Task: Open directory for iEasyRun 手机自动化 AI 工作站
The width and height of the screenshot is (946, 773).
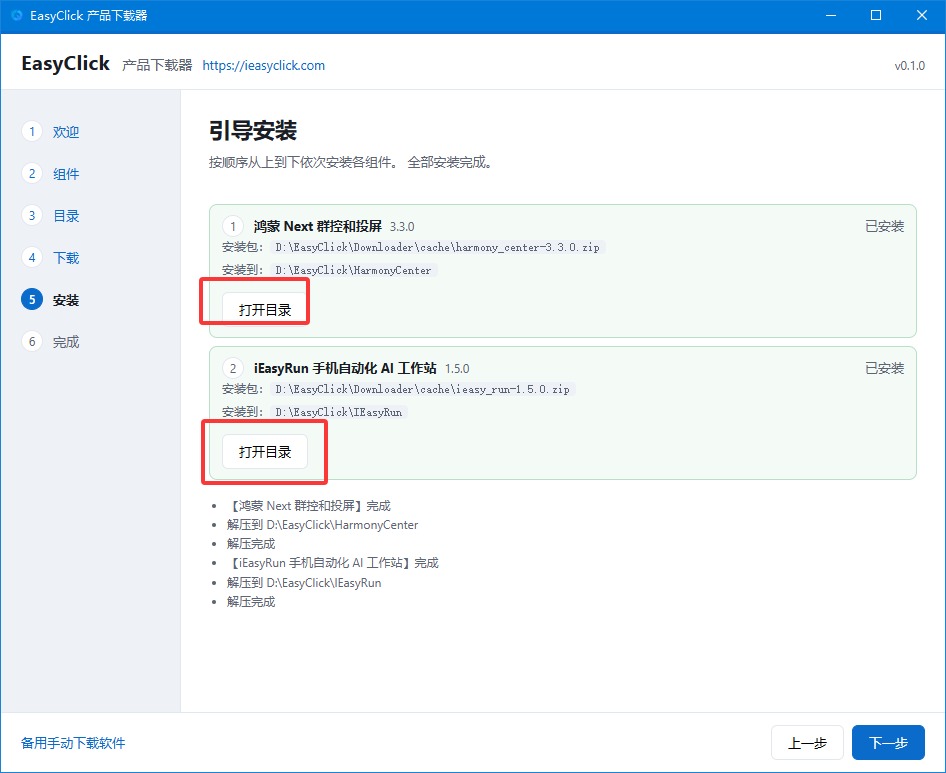Action: tap(265, 451)
